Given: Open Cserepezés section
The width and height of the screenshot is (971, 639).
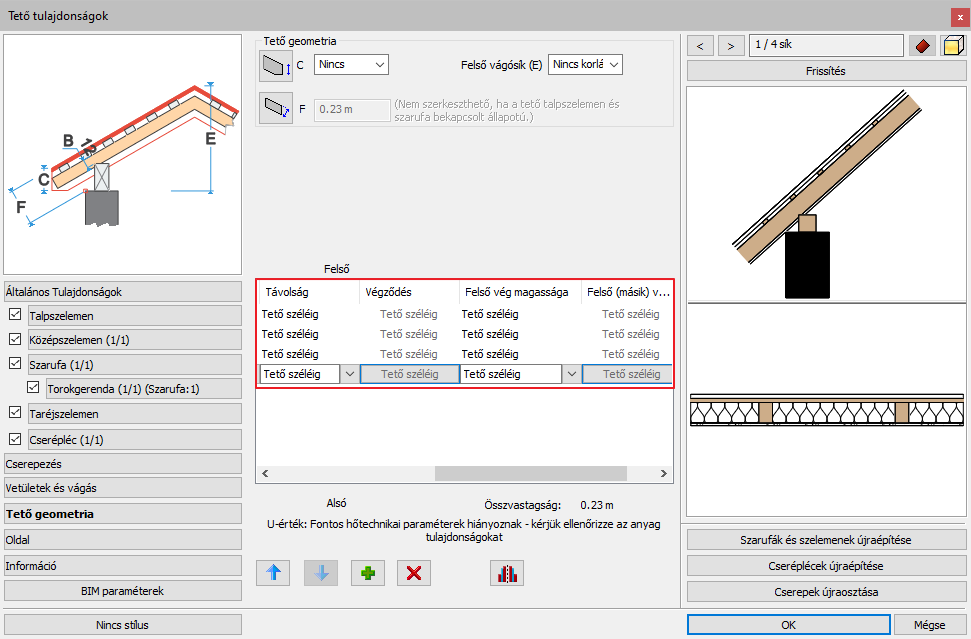Looking at the screenshot, I should pyautogui.click(x=123, y=464).
